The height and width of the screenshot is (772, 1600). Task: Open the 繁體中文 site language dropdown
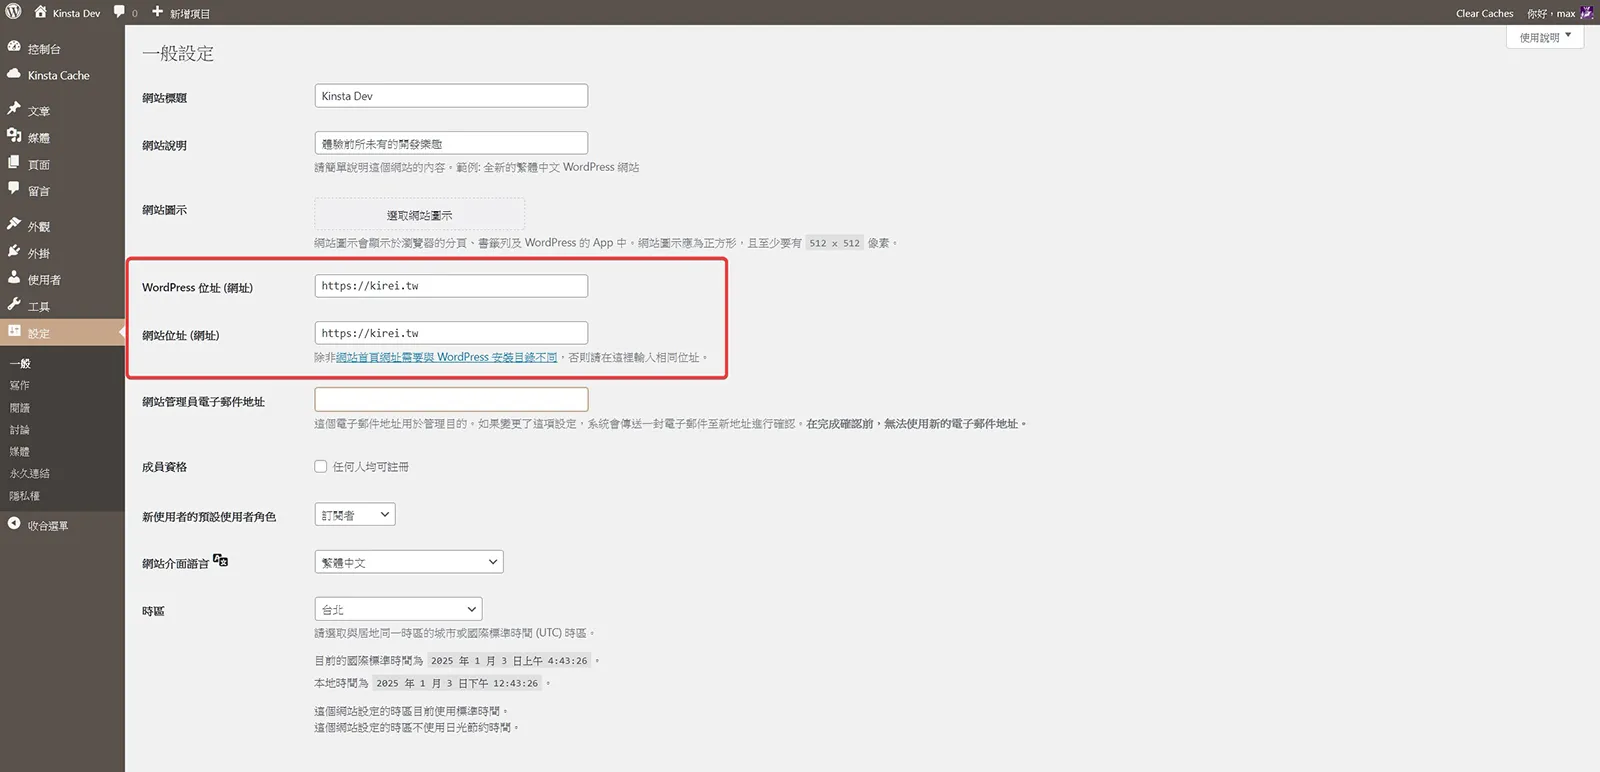(x=409, y=562)
